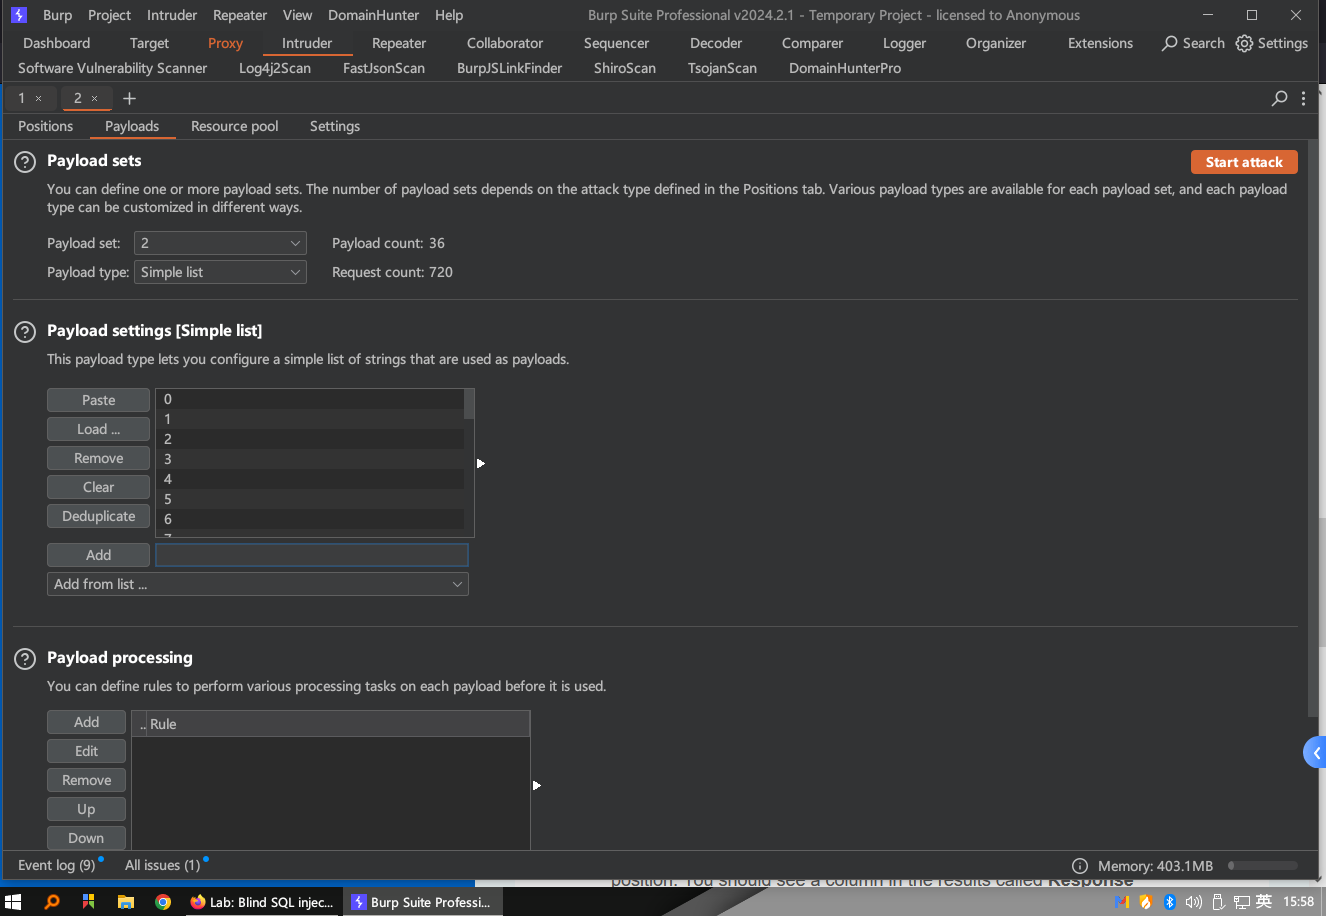Open taskbar search icon
Image resolution: width=1326 pixels, height=916 pixels.
tap(52, 902)
